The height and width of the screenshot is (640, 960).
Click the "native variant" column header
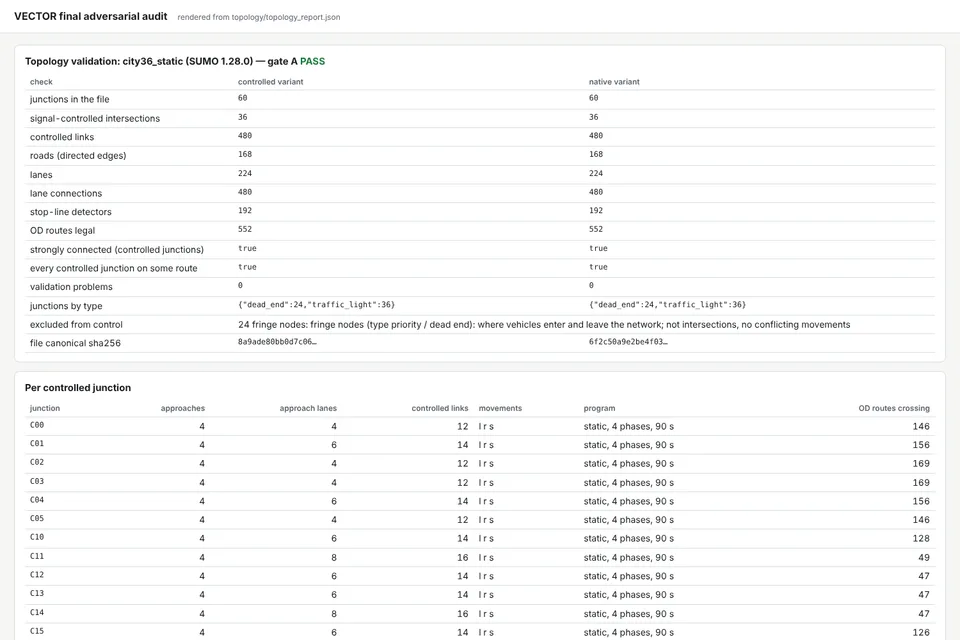click(614, 81)
